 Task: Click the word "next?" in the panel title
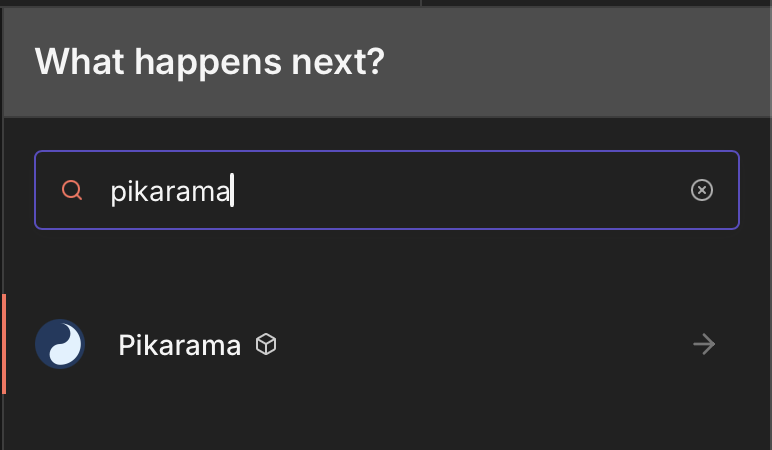point(338,63)
